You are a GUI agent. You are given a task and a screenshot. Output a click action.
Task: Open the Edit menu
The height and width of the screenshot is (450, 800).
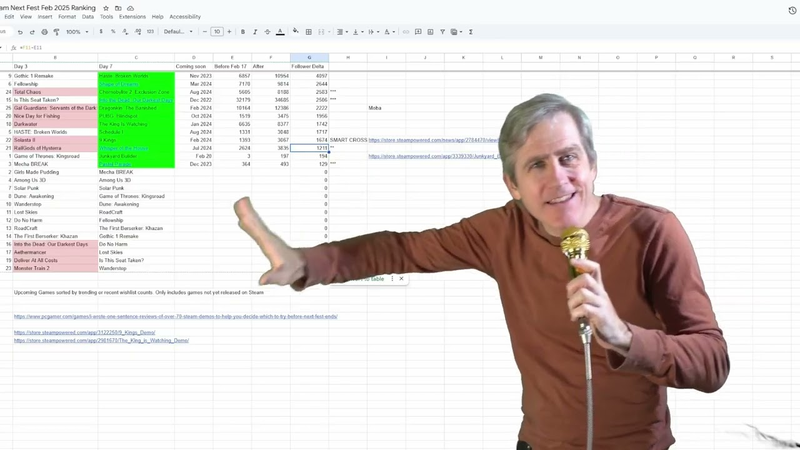pos(9,17)
